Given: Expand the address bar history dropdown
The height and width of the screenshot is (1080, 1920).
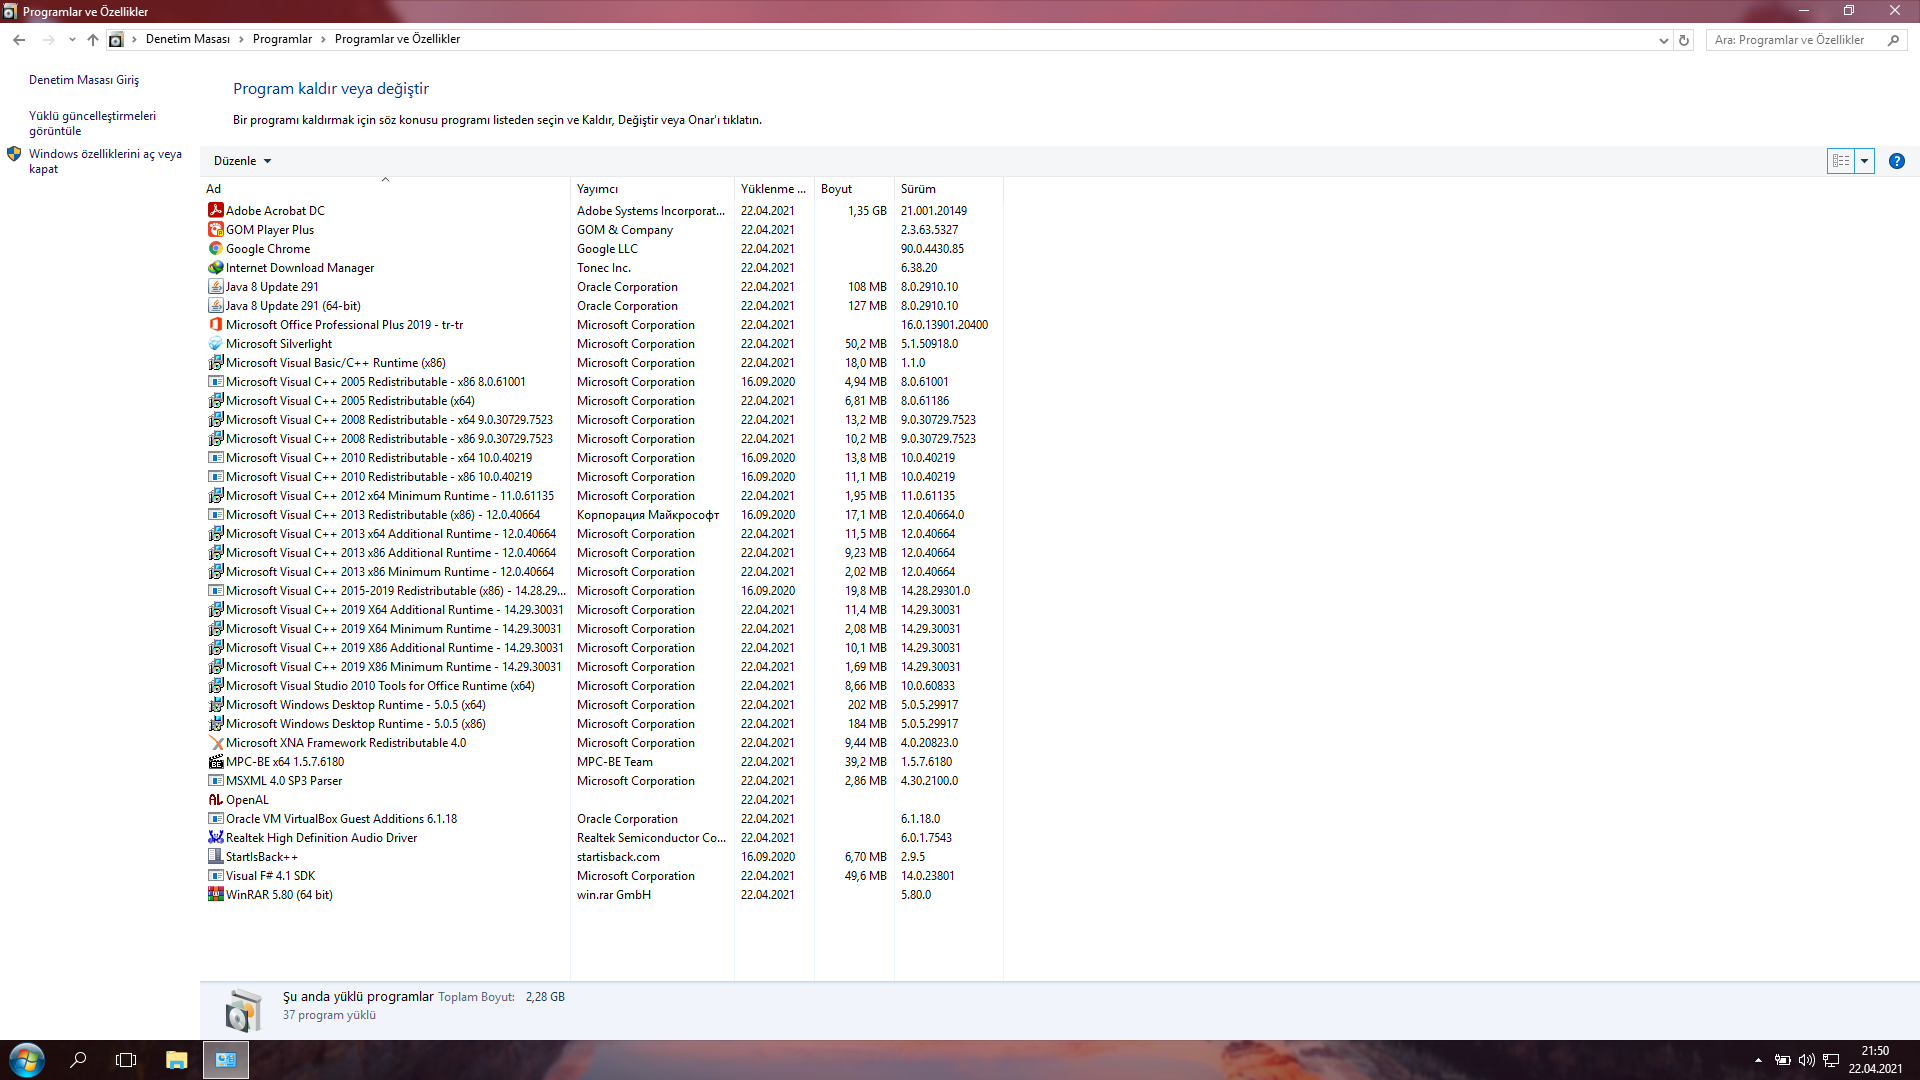Looking at the screenshot, I should click(1663, 40).
